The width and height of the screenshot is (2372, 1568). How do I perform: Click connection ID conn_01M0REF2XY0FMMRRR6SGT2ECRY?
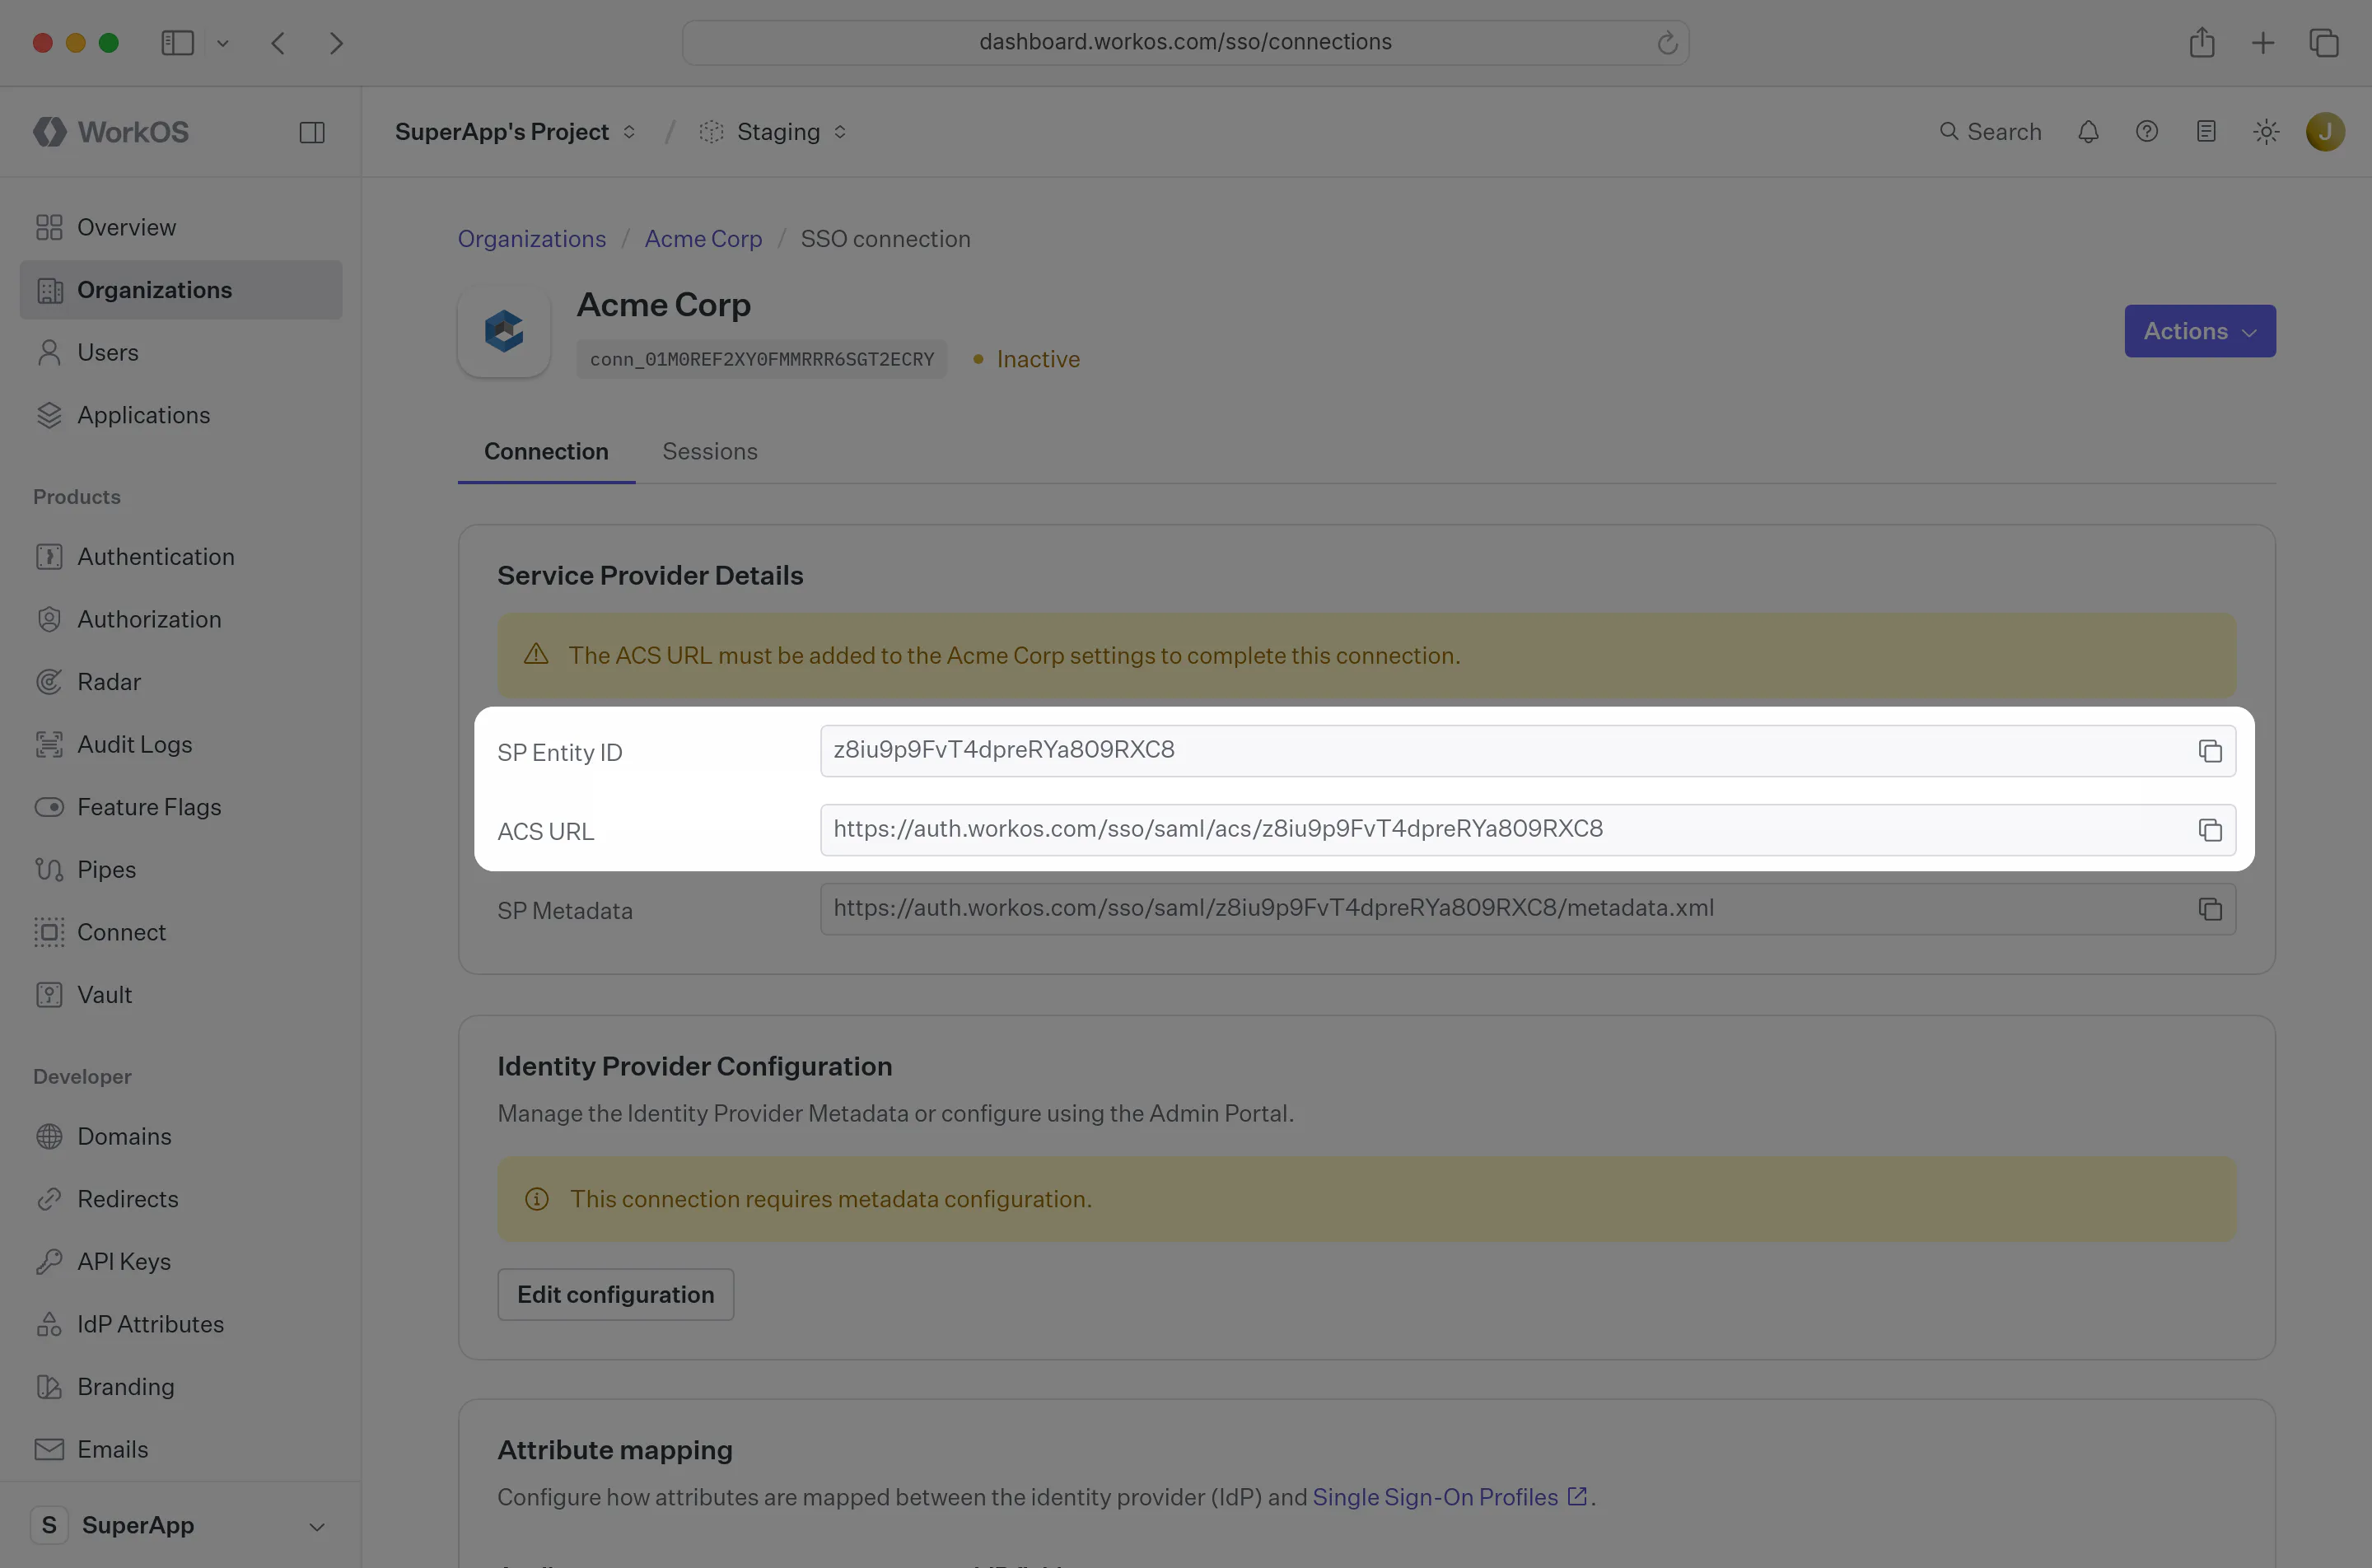click(x=762, y=360)
